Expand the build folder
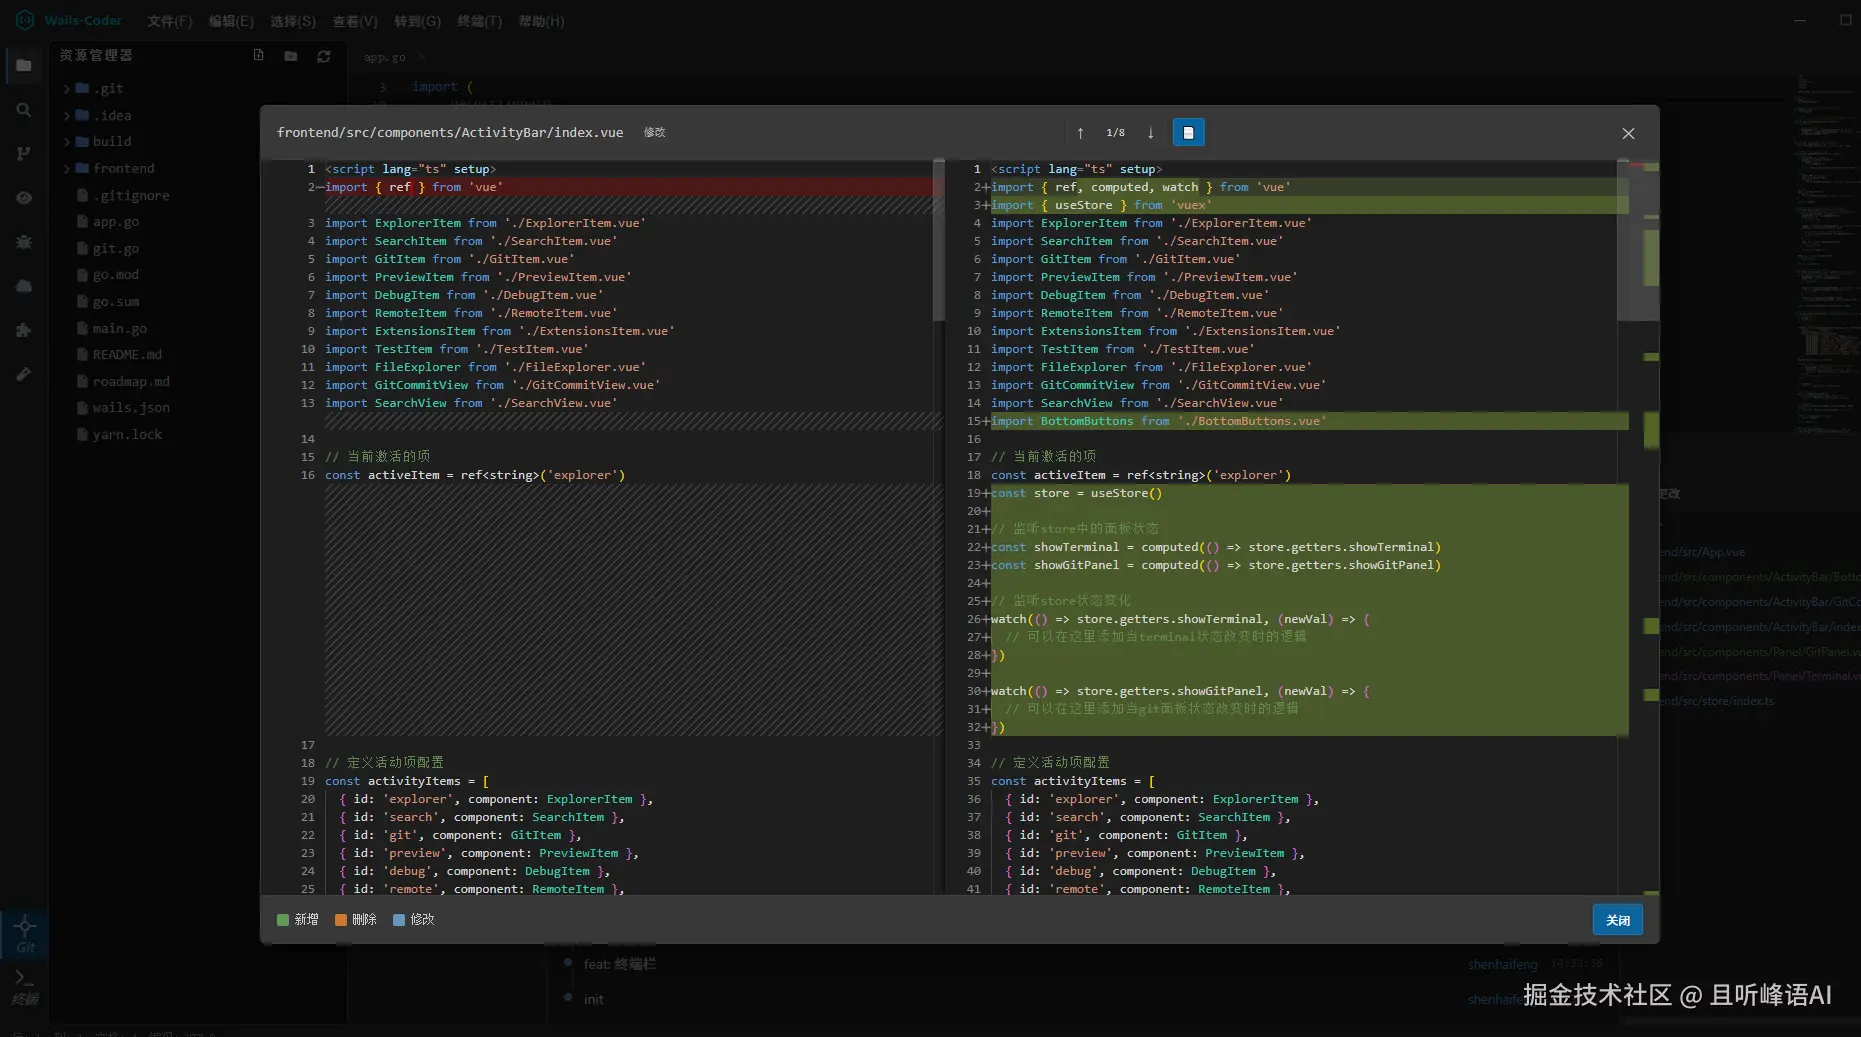This screenshot has height=1037, width=1861. 67,142
